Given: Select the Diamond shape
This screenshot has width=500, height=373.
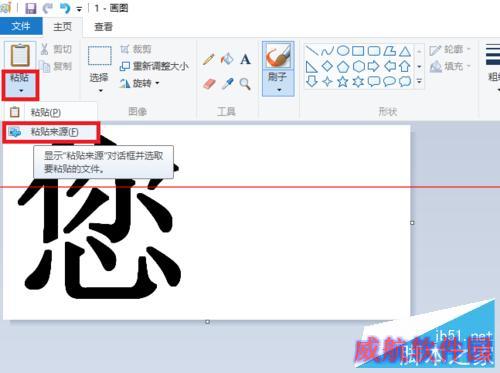Looking at the screenshot, I should pyautogui.click(x=327, y=66).
